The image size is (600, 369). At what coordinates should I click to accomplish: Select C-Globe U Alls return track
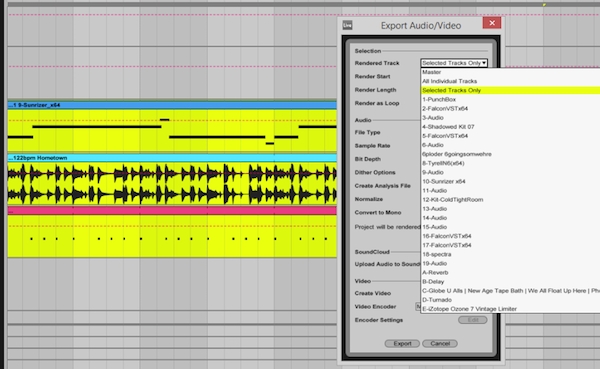510,291
